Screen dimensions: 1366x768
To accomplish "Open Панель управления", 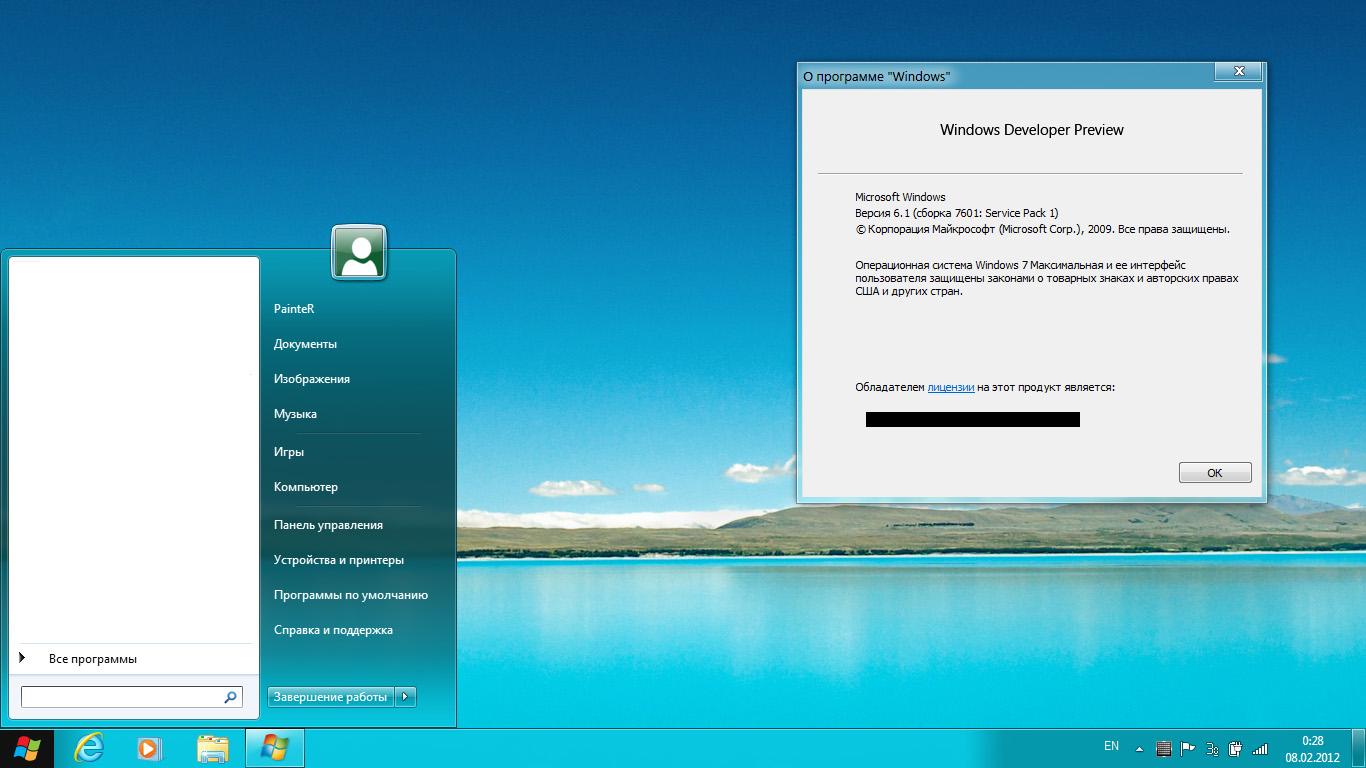I will [328, 525].
